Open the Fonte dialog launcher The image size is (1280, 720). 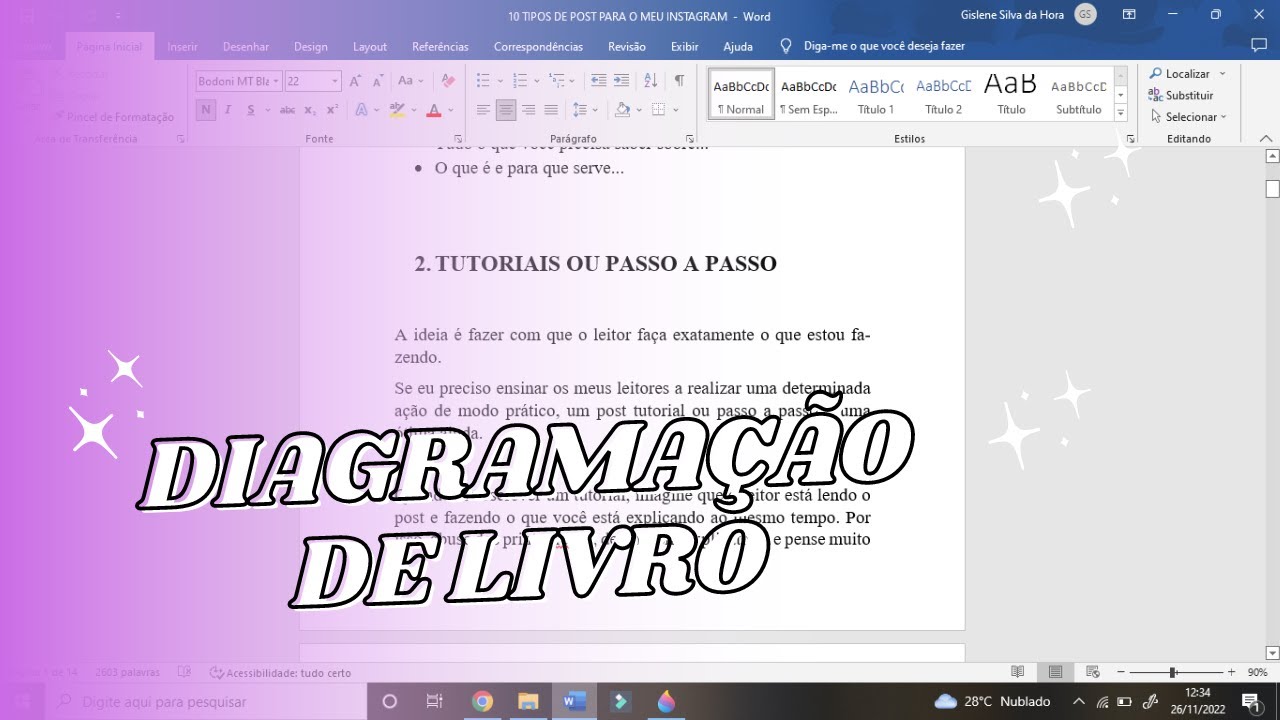click(x=457, y=139)
